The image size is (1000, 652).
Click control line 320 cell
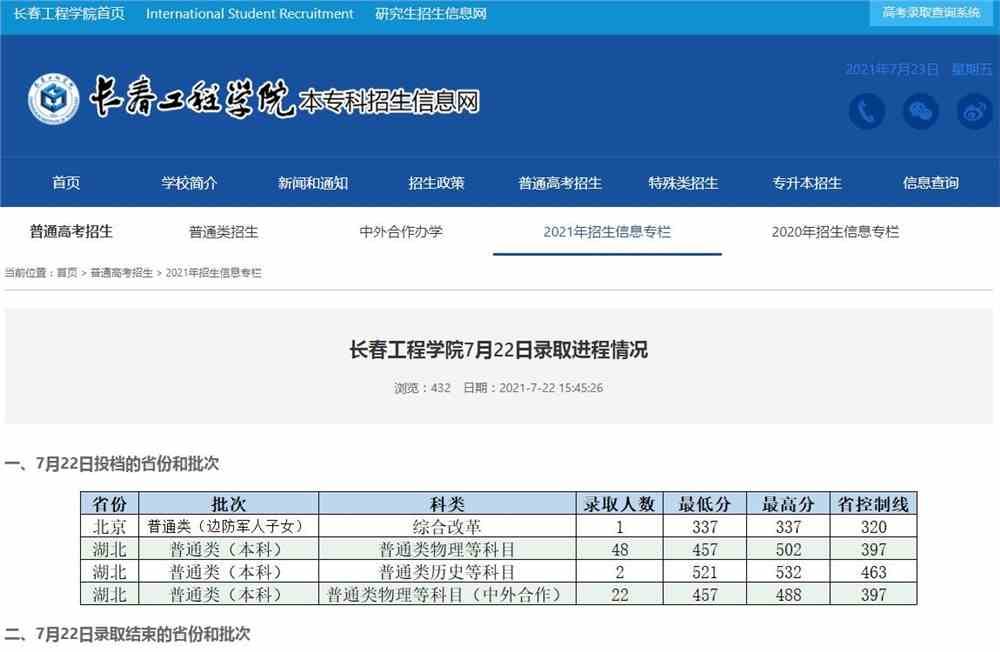coord(873,527)
